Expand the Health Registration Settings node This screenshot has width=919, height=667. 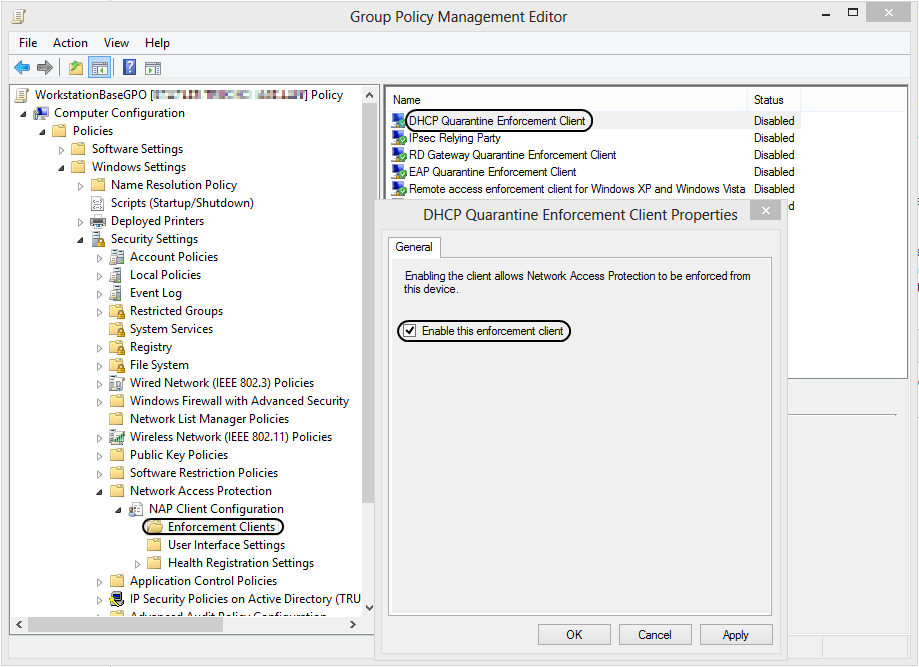click(x=139, y=562)
